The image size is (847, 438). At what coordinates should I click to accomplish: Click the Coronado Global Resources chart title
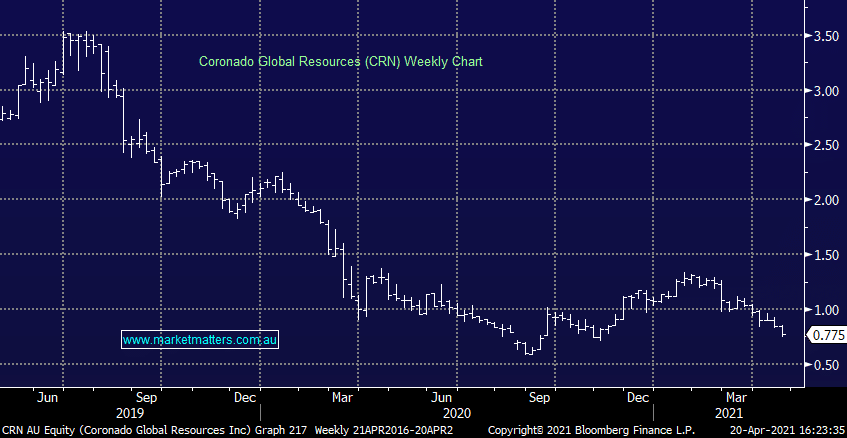339,62
